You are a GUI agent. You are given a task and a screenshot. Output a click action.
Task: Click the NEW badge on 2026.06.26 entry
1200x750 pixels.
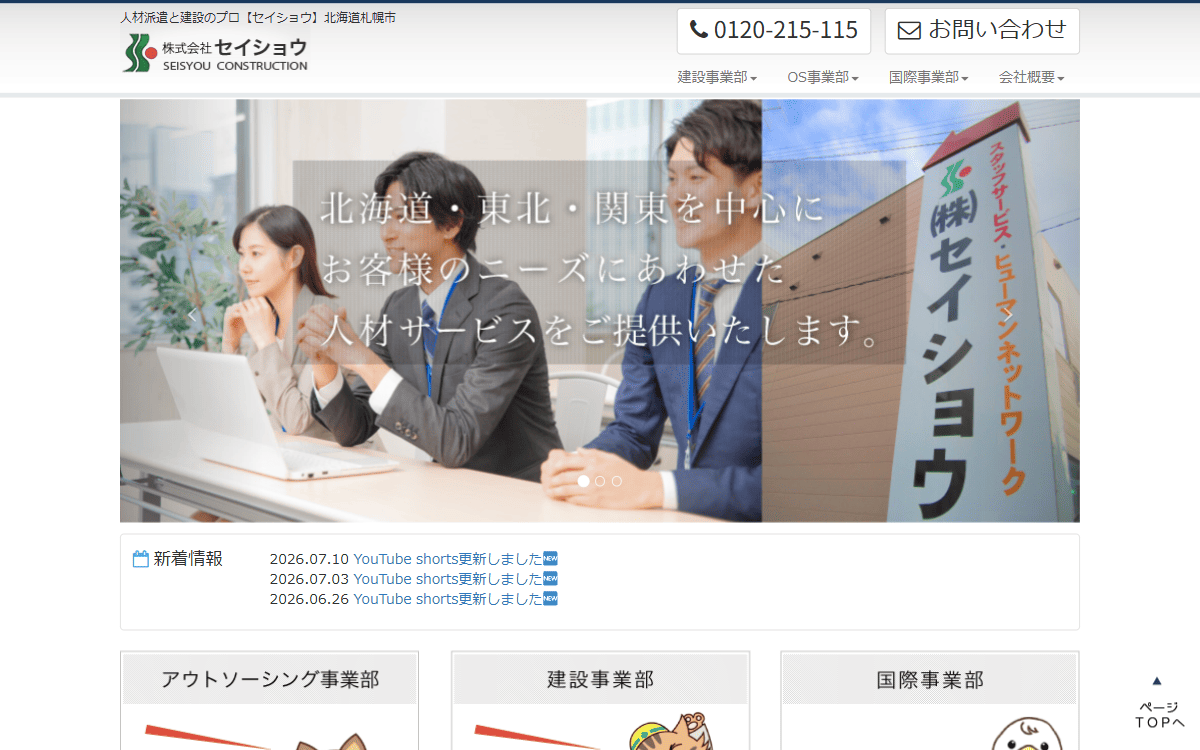[x=551, y=598]
